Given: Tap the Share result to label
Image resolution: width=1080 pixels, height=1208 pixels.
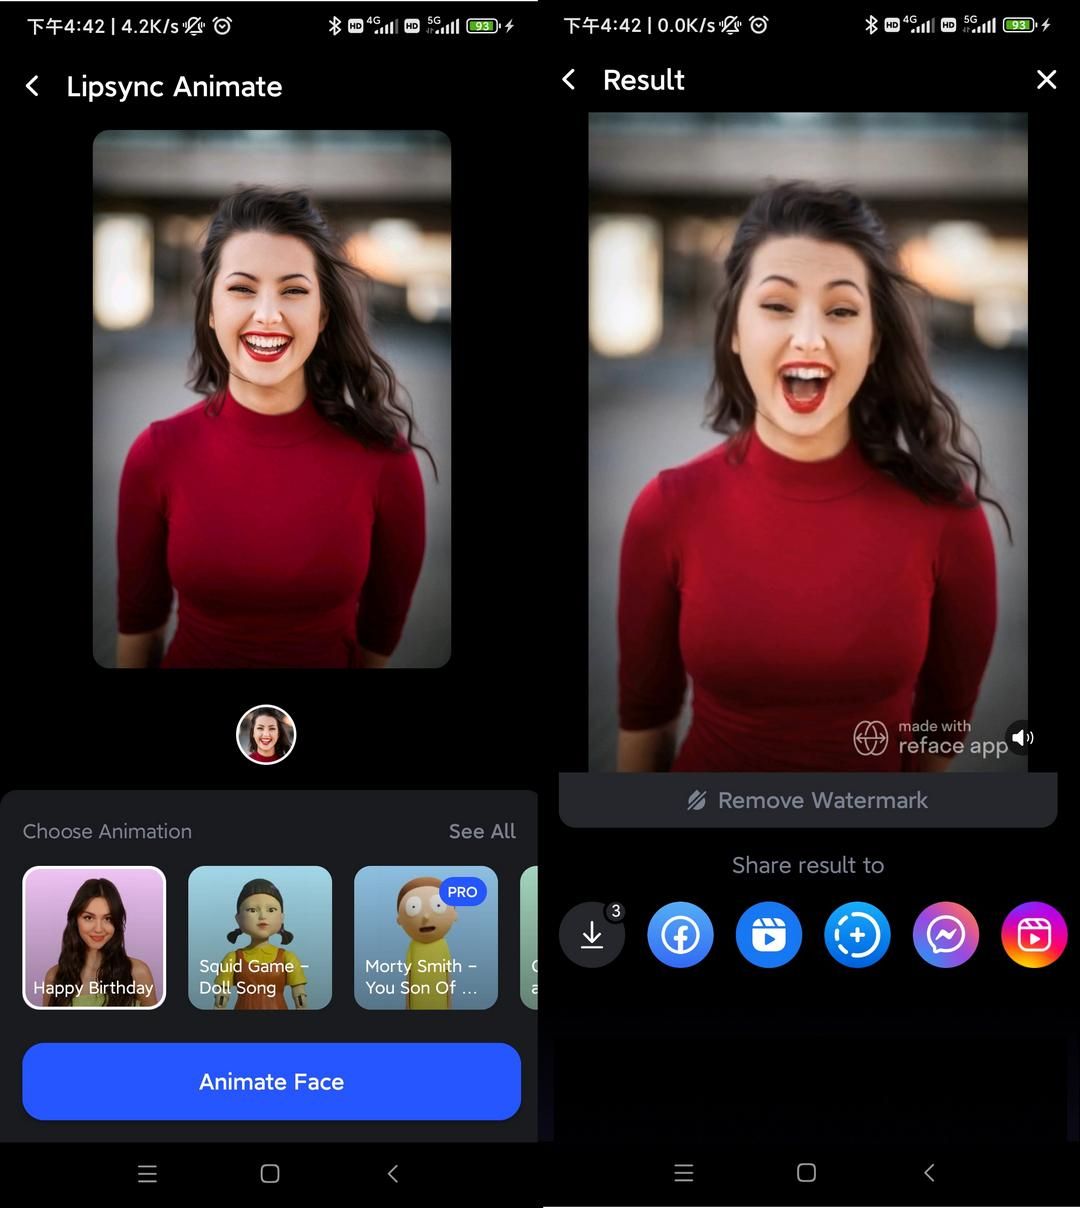Looking at the screenshot, I should 808,865.
